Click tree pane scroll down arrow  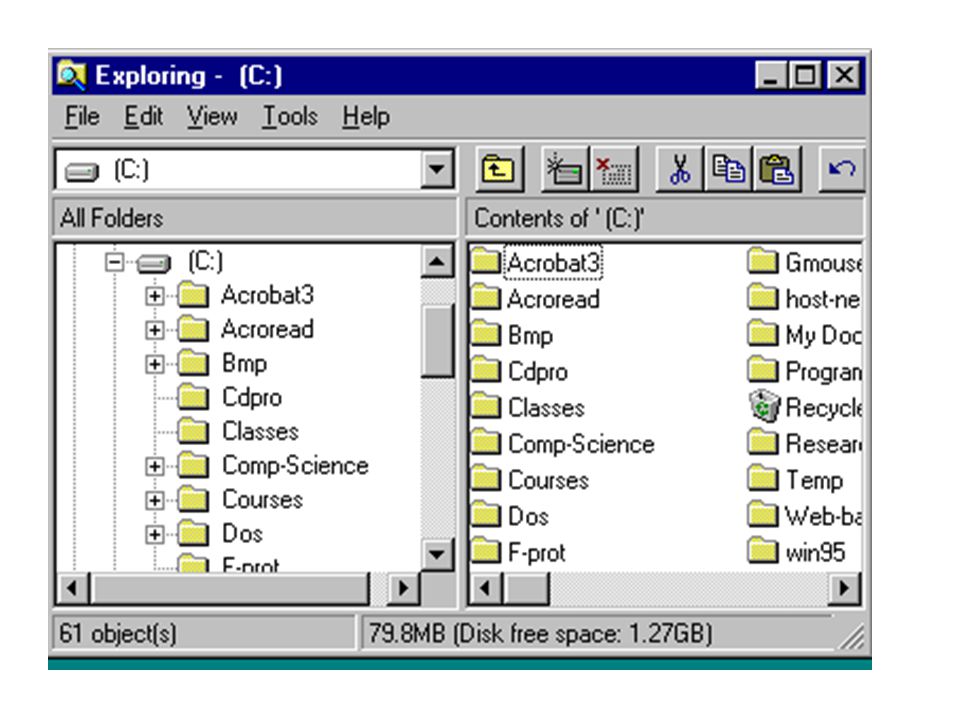(x=437, y=555)
